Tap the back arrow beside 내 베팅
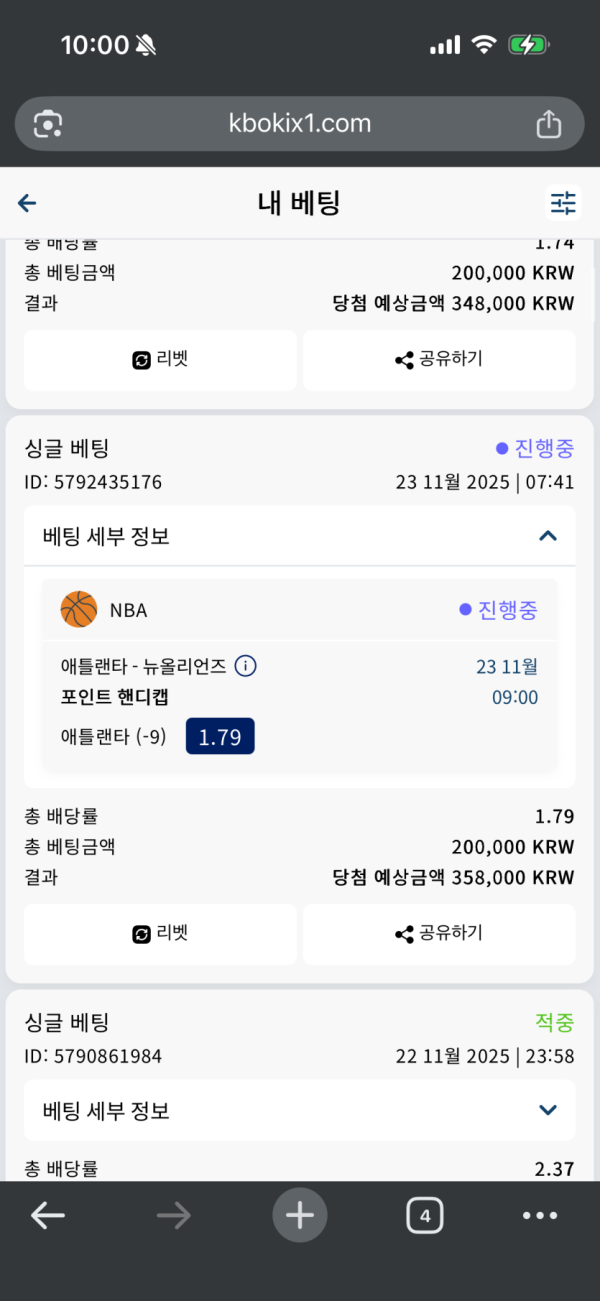The width and height of the screenshot is (600, 1301). tap(27, 204)
